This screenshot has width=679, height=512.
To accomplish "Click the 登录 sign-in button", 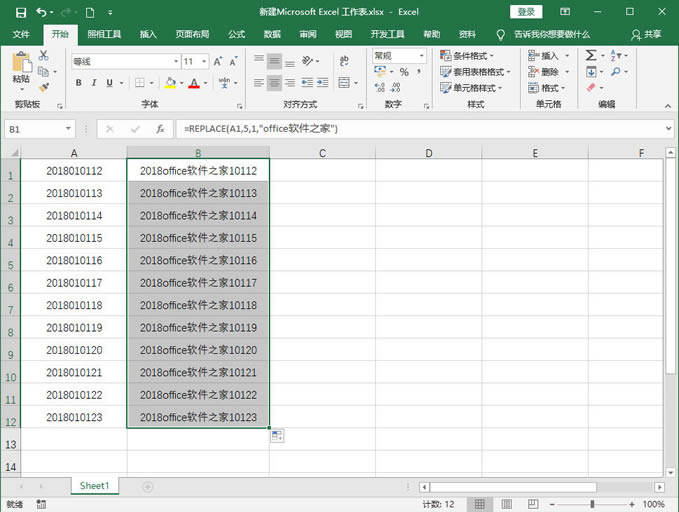I will pos(526,12).
